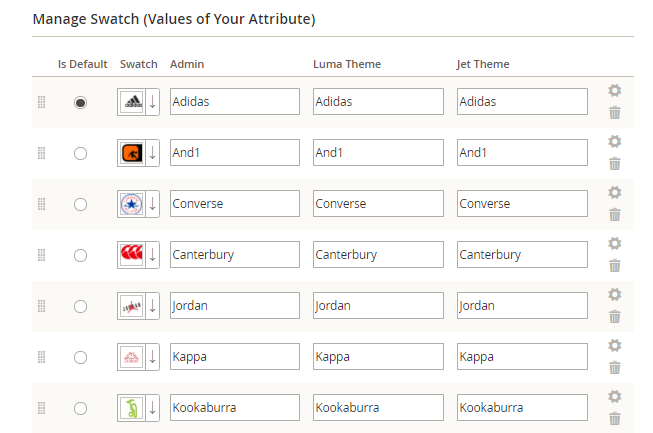Click the gear icon in the Kookaburra row
The width and height of the screenshot is (653, 433).
(615, 396)
